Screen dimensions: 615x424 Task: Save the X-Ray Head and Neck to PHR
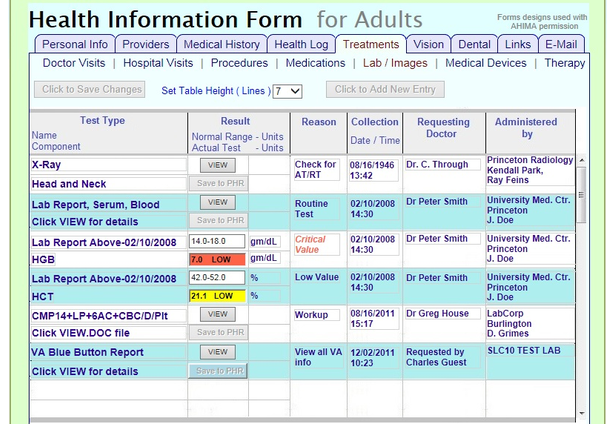pos(218,183)
